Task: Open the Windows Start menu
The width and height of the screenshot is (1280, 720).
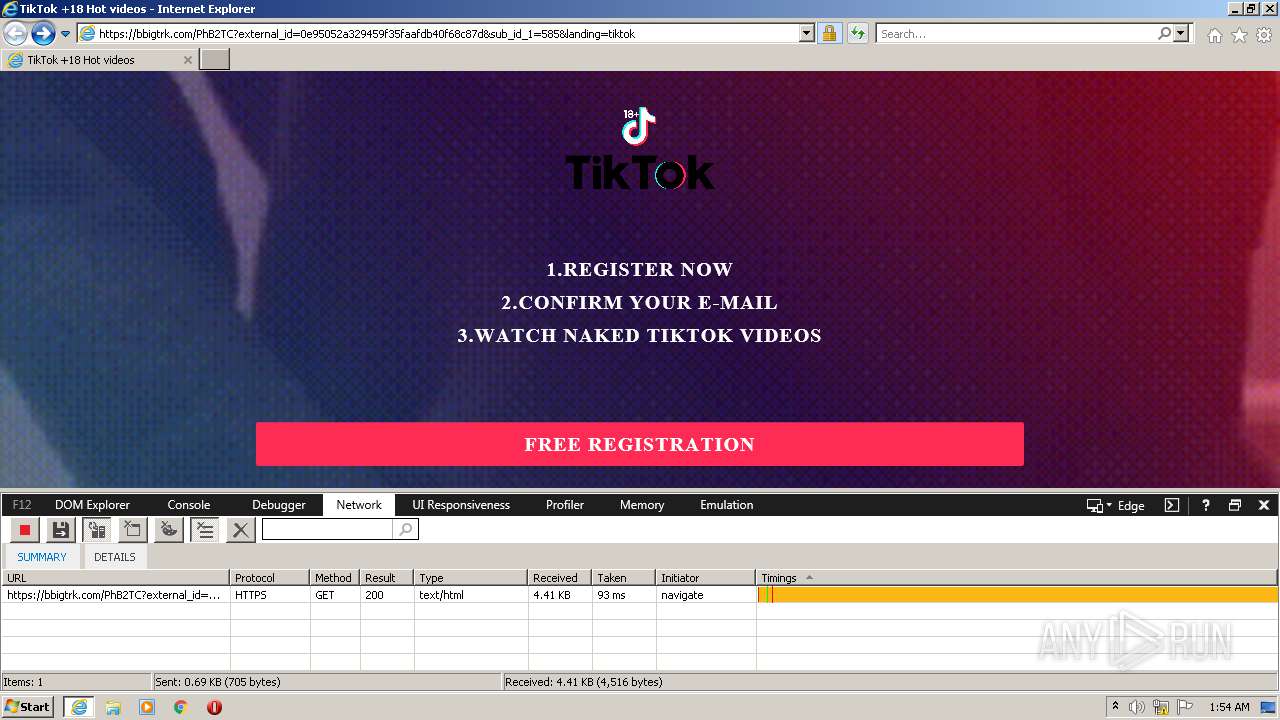Action: 27,706
